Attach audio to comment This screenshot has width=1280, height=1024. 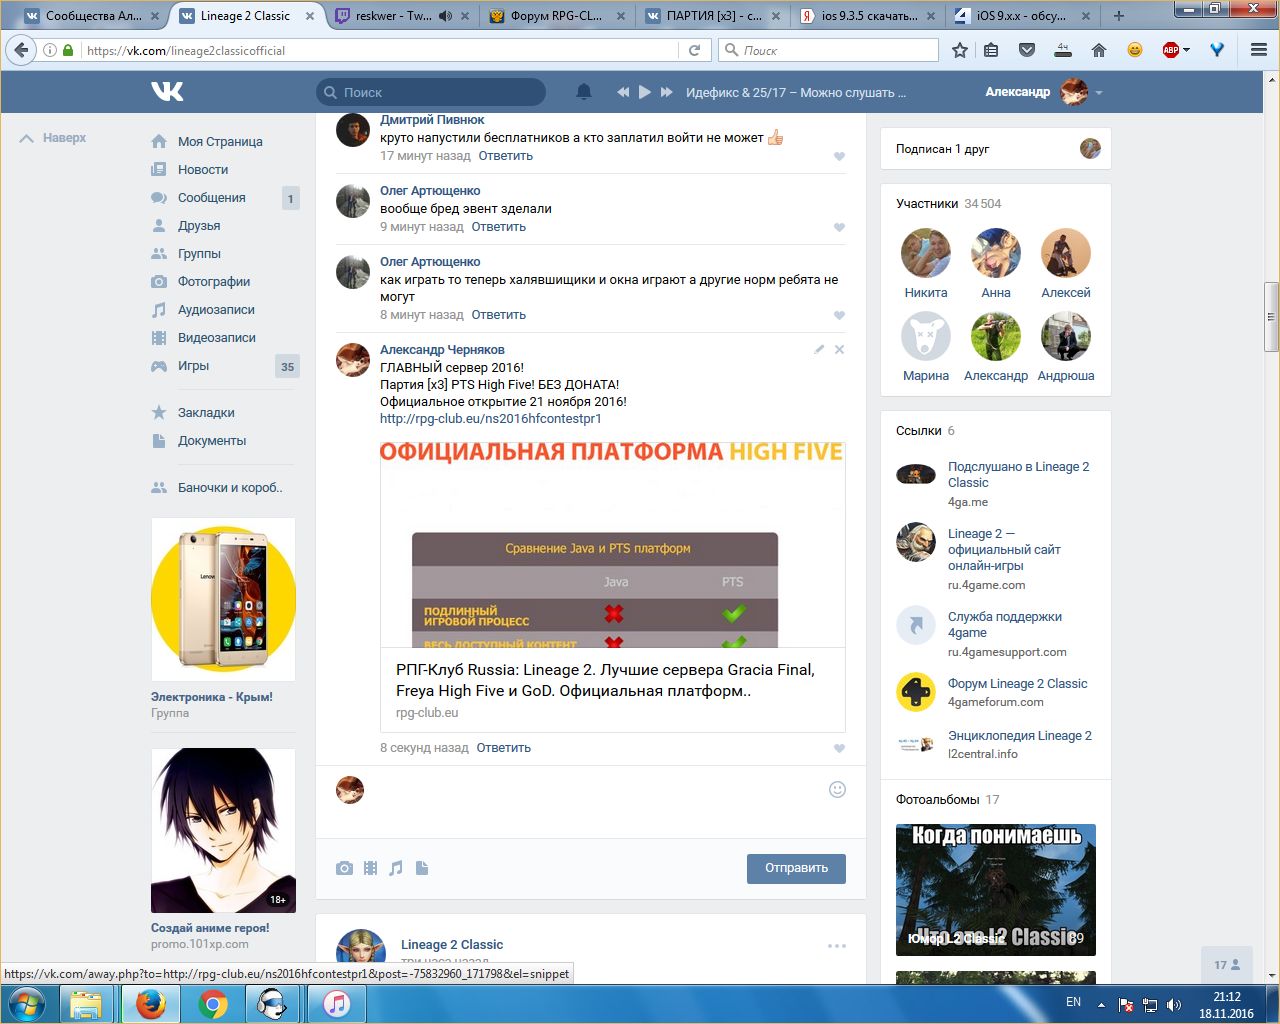[396, 868]
